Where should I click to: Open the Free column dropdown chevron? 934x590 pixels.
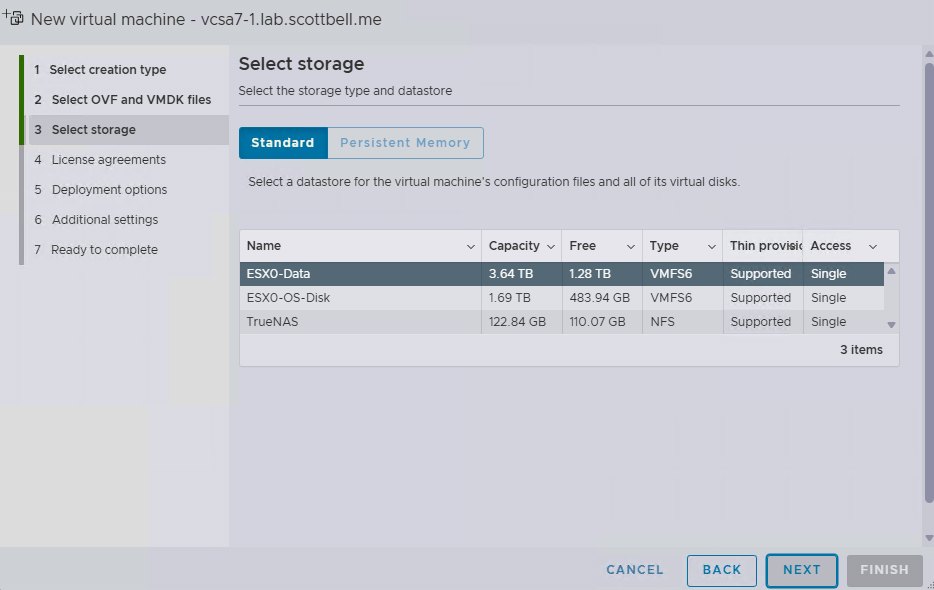631,246
